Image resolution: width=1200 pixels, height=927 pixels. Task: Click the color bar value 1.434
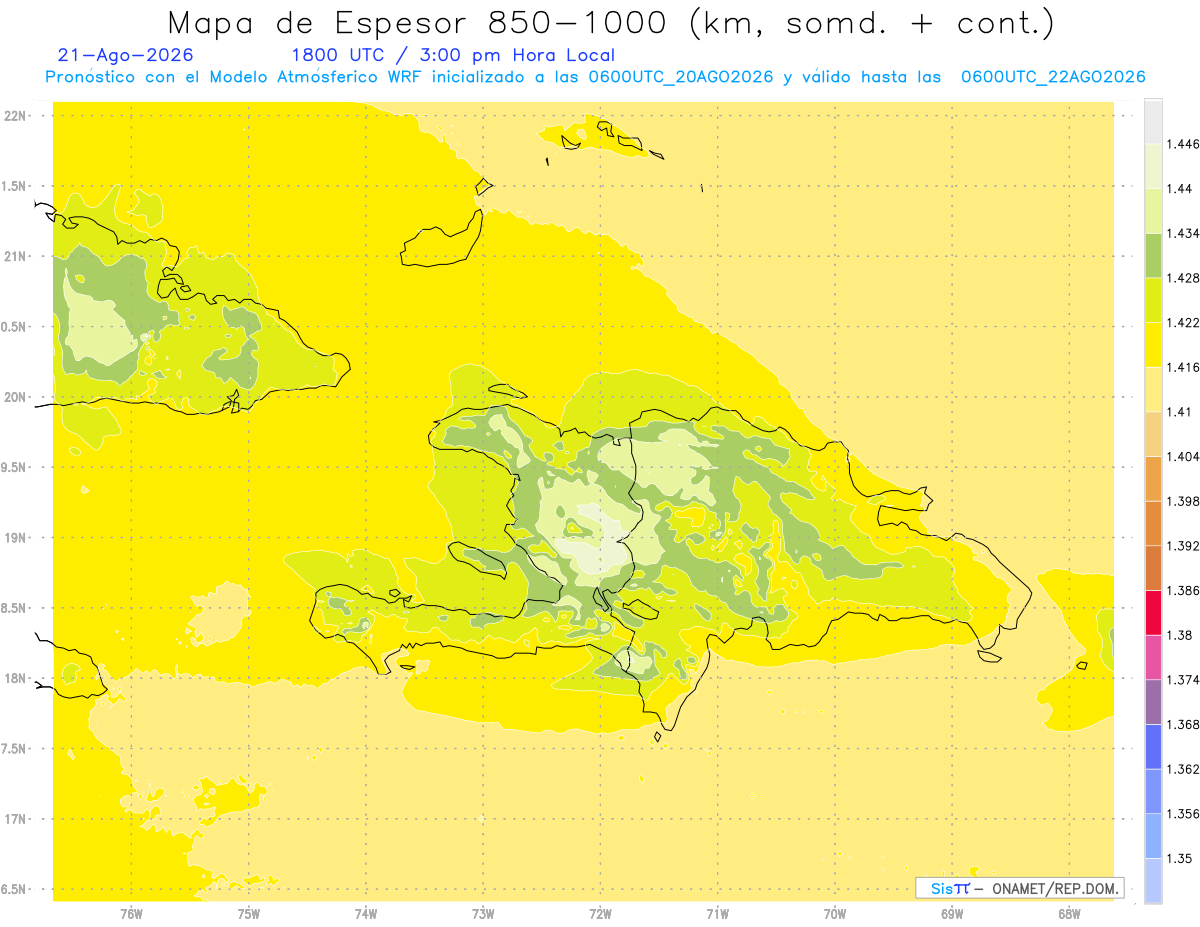[1183, 233]
